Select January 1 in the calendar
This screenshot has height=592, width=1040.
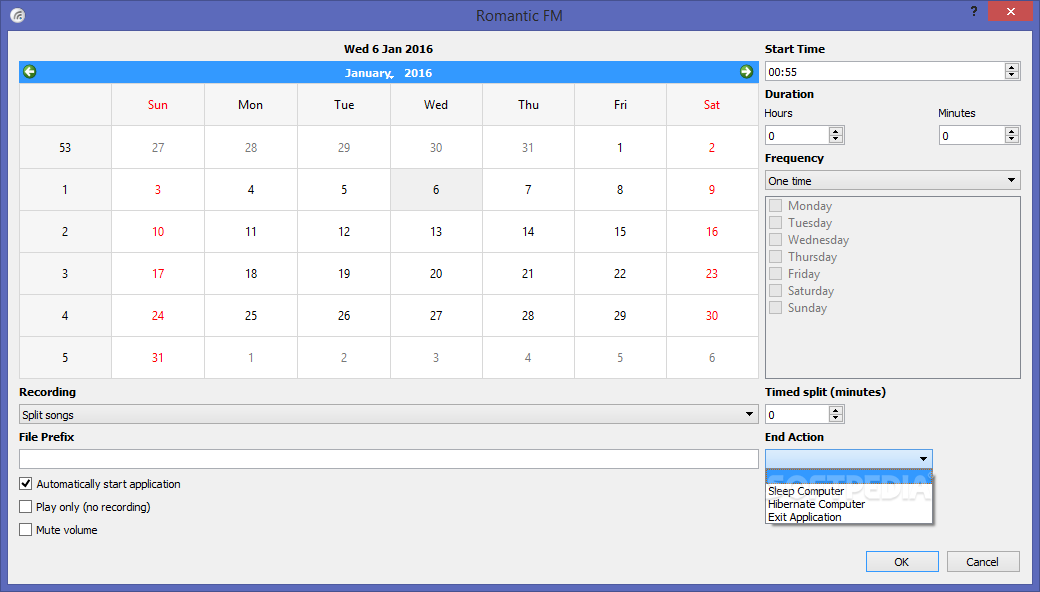(619, 147)
